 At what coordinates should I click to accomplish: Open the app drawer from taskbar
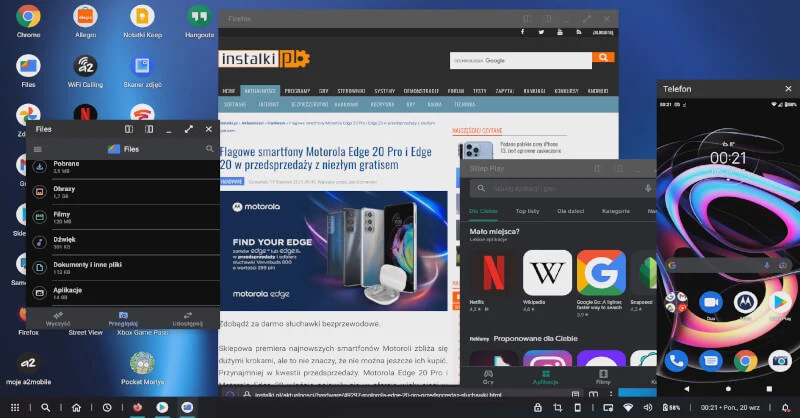(x=15, y=408)
